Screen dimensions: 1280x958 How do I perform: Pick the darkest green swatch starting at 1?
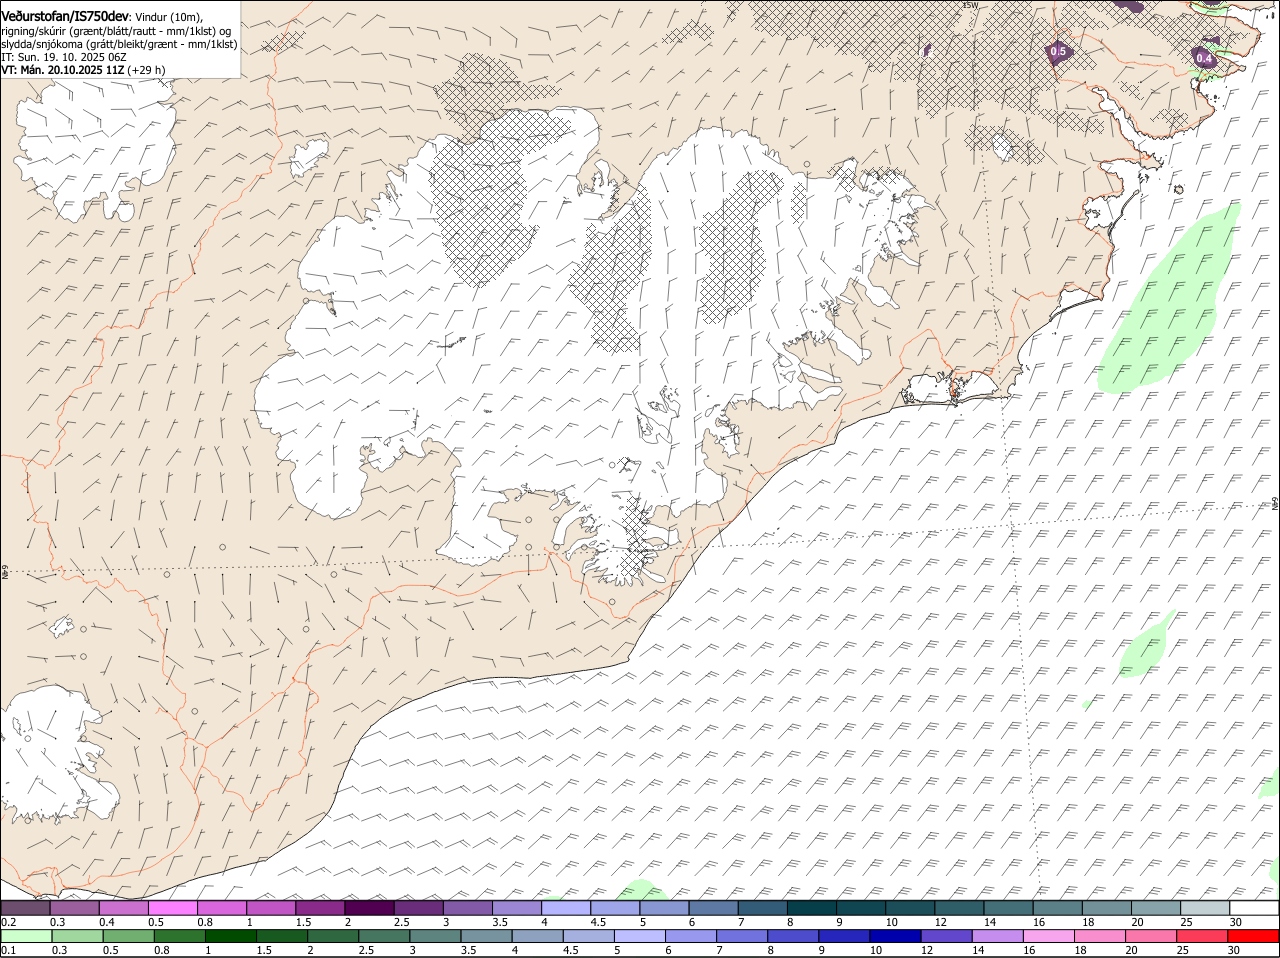point(230,936)
